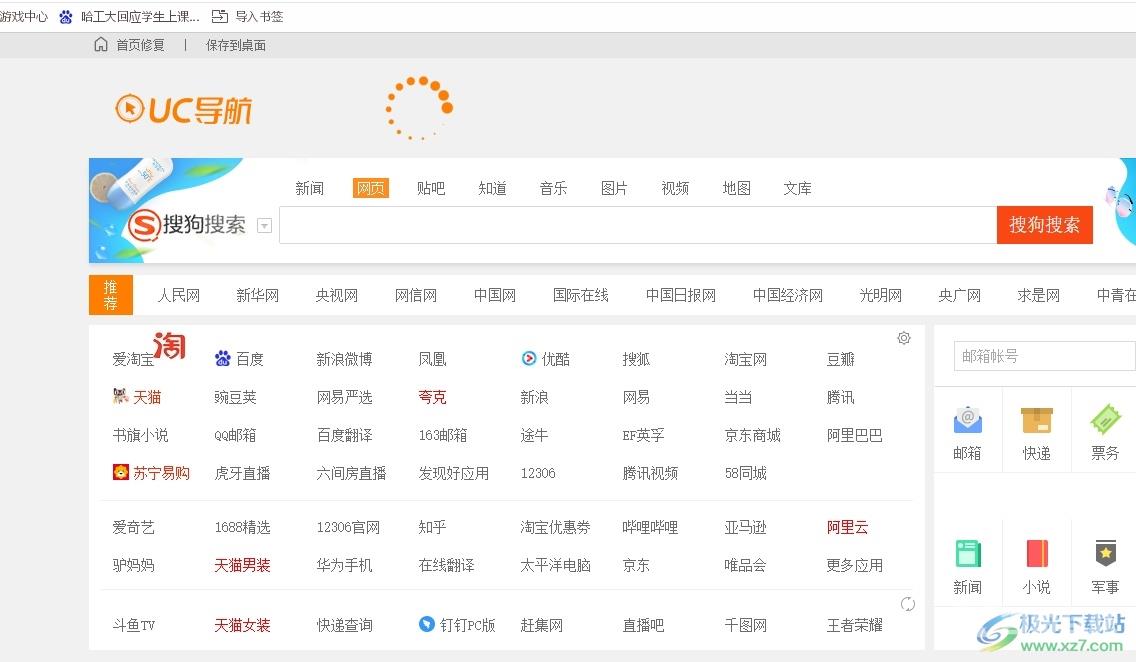Viewport: 1136px width, 662px height.
Task: Select the 新闻 search tab
Action: coord(309,188)
